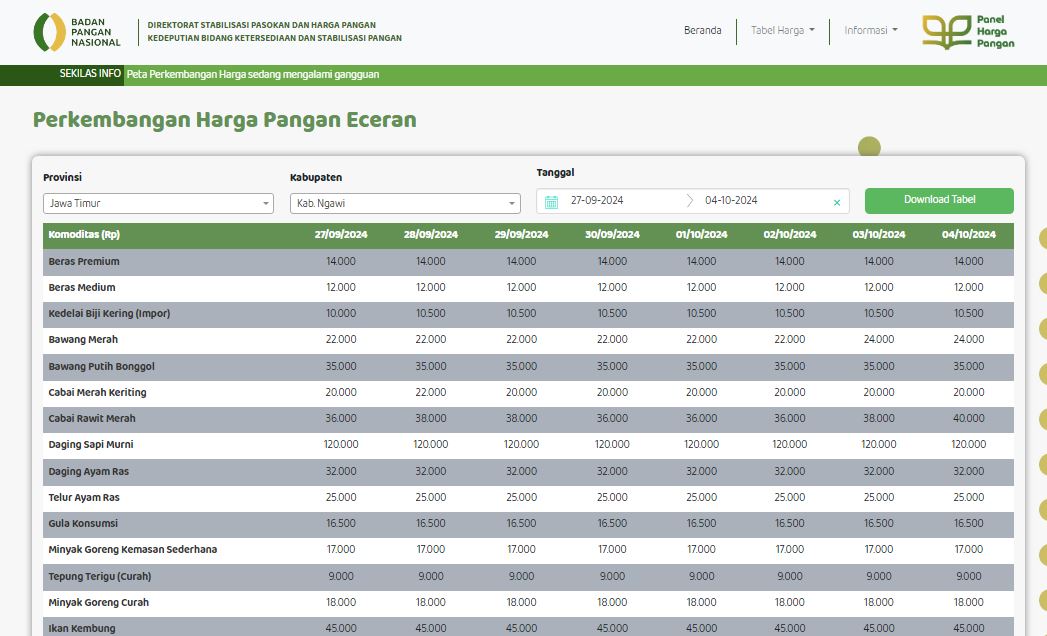
Task: Click the 04/10/2024 column header
Action: (968, 234)
